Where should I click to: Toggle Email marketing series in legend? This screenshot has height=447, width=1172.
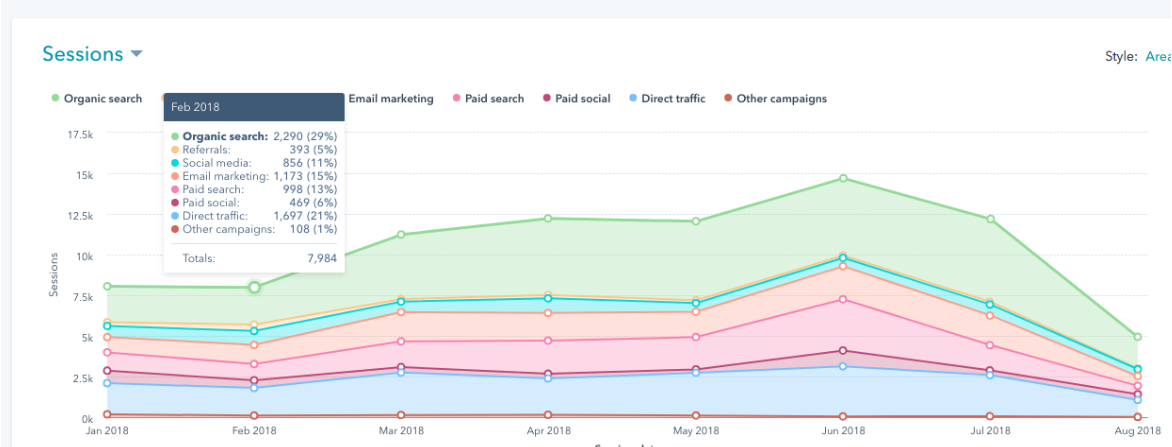(x=391, y=99)
